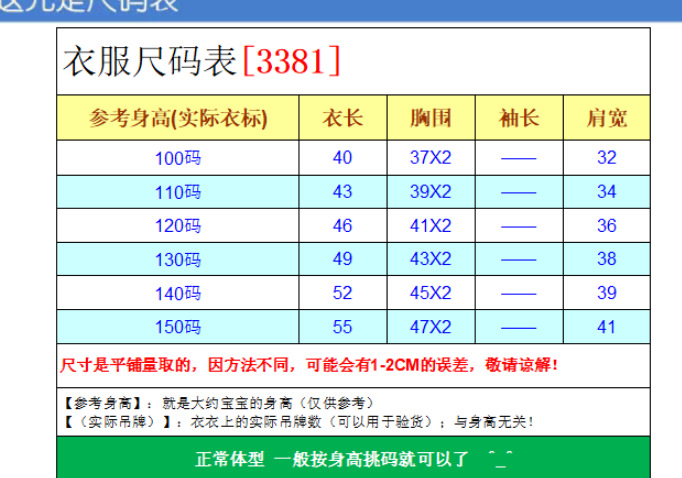Select the 150码 size cell
The image size is (682, 478).
[178, 327]
